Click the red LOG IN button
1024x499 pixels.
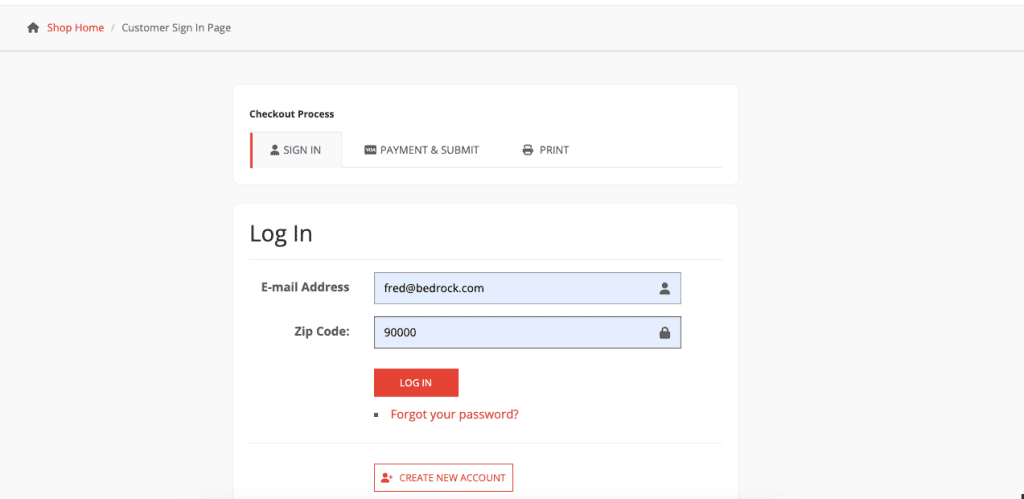(x=416, y=383)
